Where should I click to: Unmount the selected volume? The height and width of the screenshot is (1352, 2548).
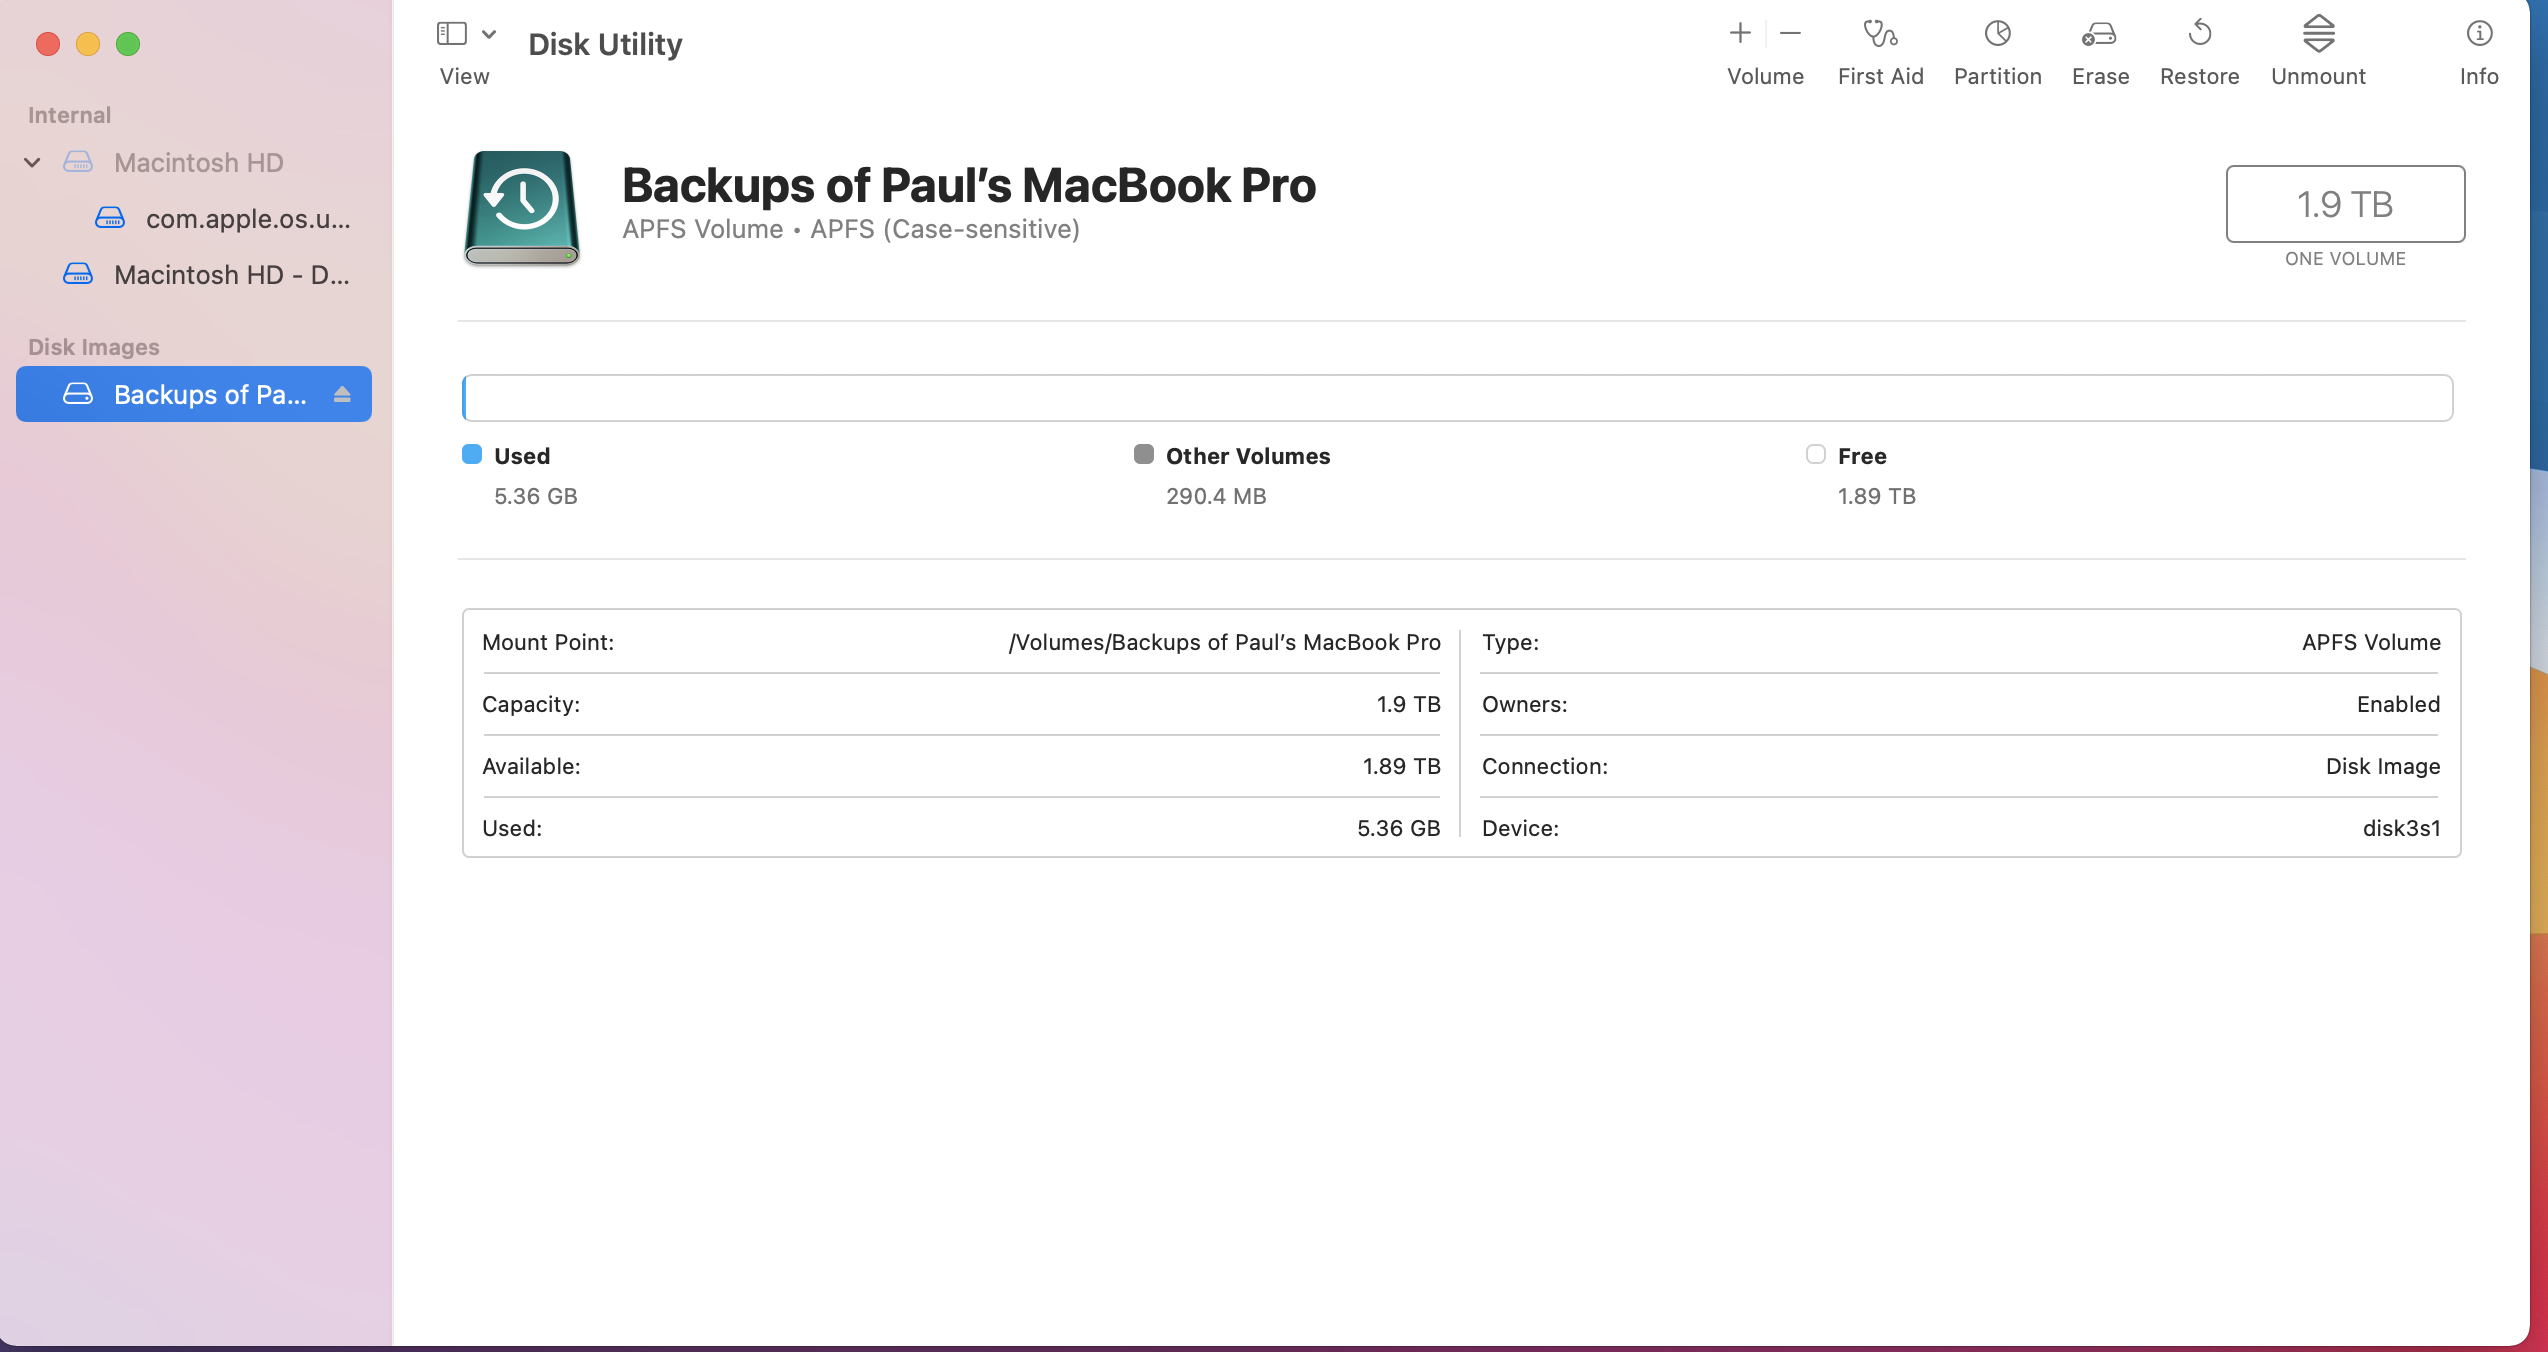(2318, 35)
